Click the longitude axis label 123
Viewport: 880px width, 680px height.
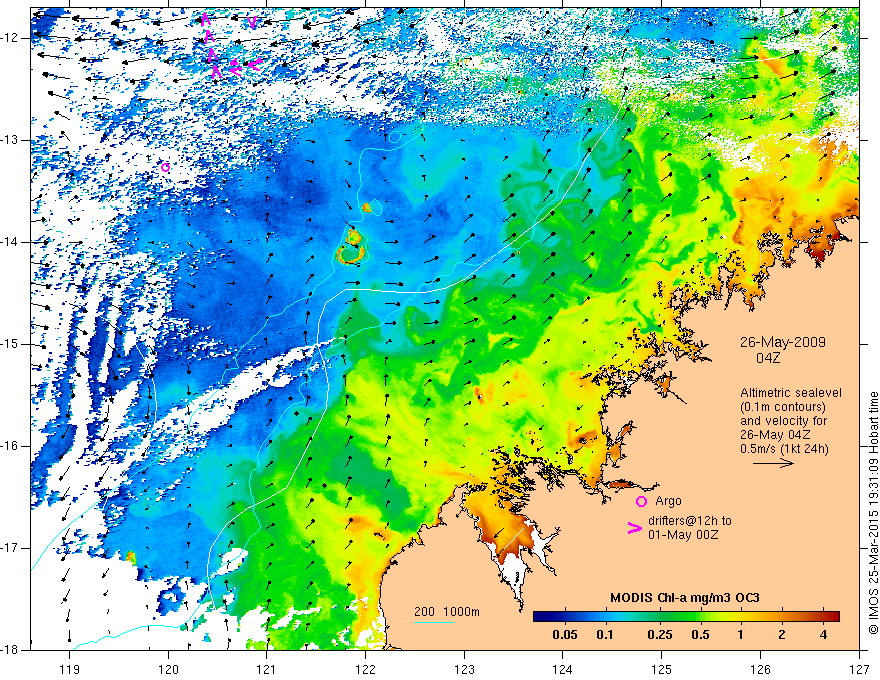(464, 669)
